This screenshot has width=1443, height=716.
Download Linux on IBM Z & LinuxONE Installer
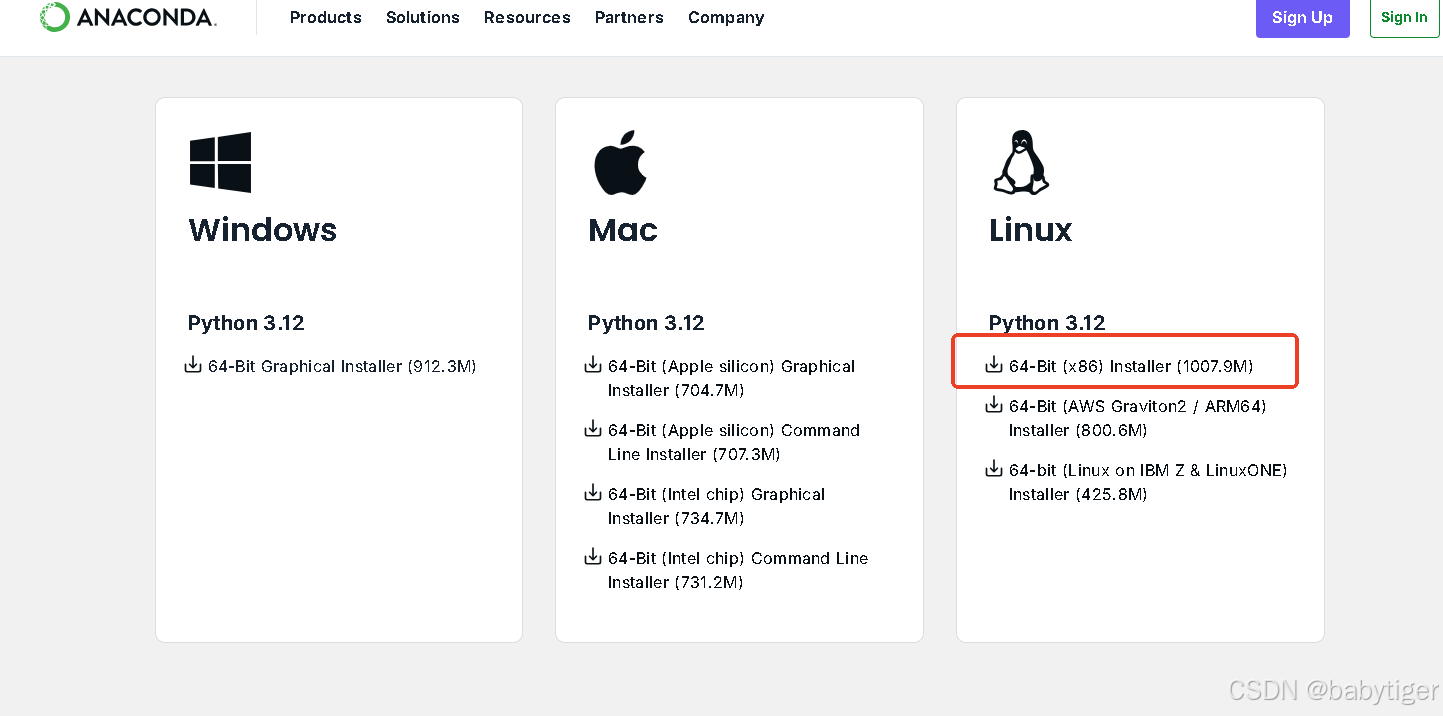coord(1148,482)
